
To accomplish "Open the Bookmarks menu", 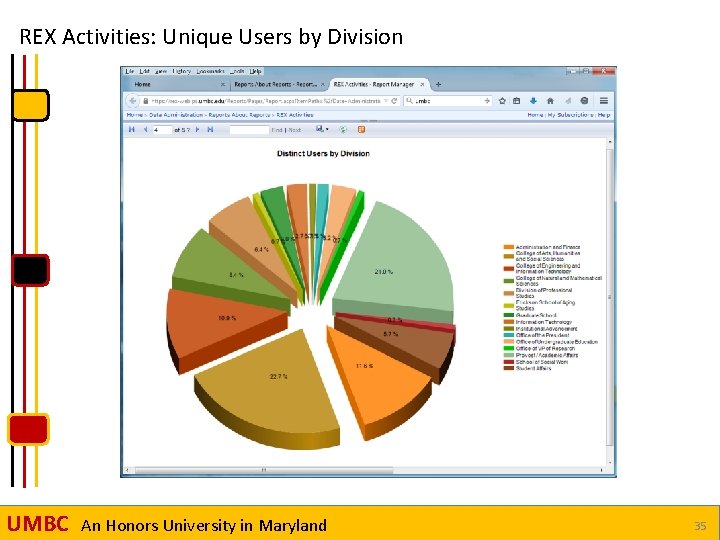I will 210,71.
